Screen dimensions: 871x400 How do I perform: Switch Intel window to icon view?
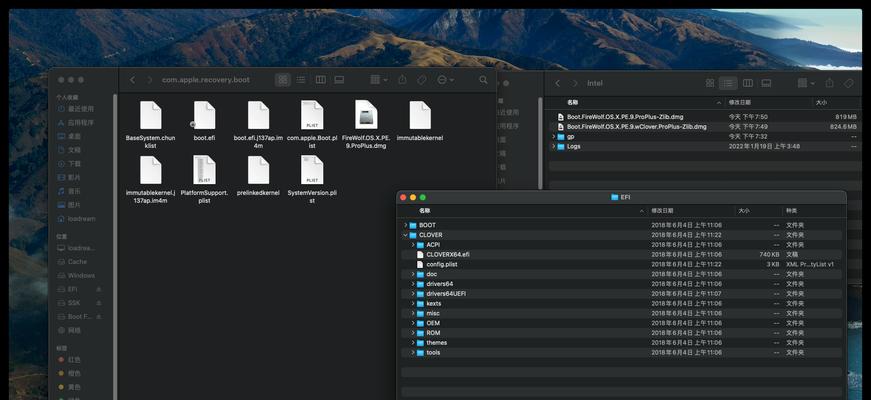[710, 83]
